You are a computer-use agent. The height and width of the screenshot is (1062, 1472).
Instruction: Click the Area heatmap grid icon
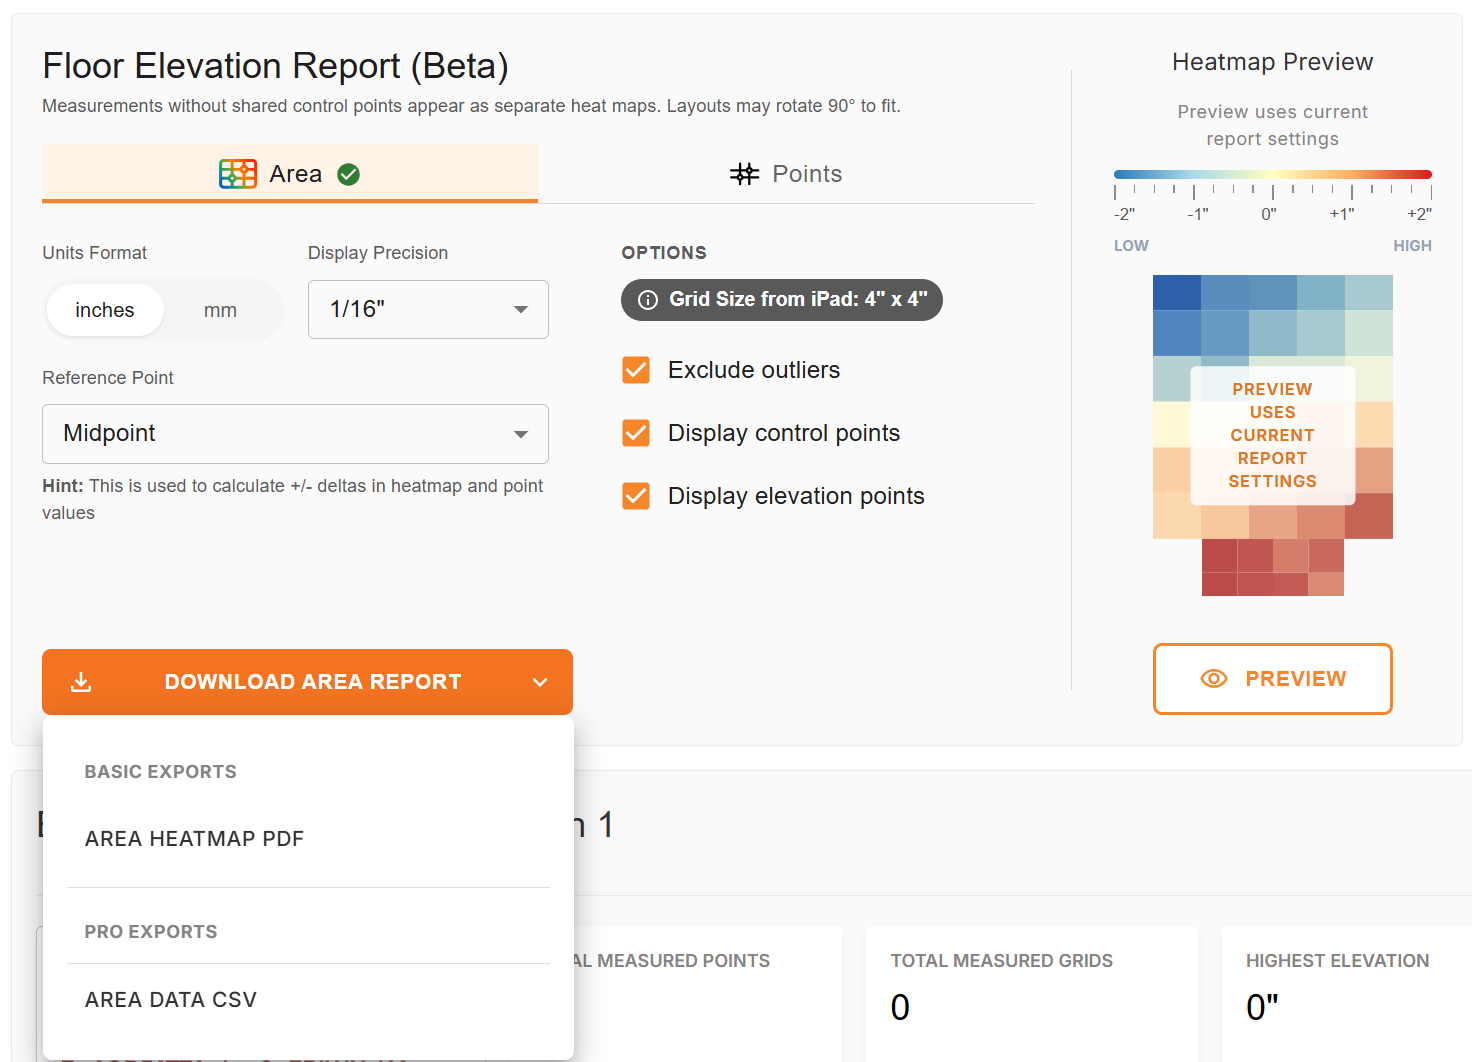click(238, 174)
